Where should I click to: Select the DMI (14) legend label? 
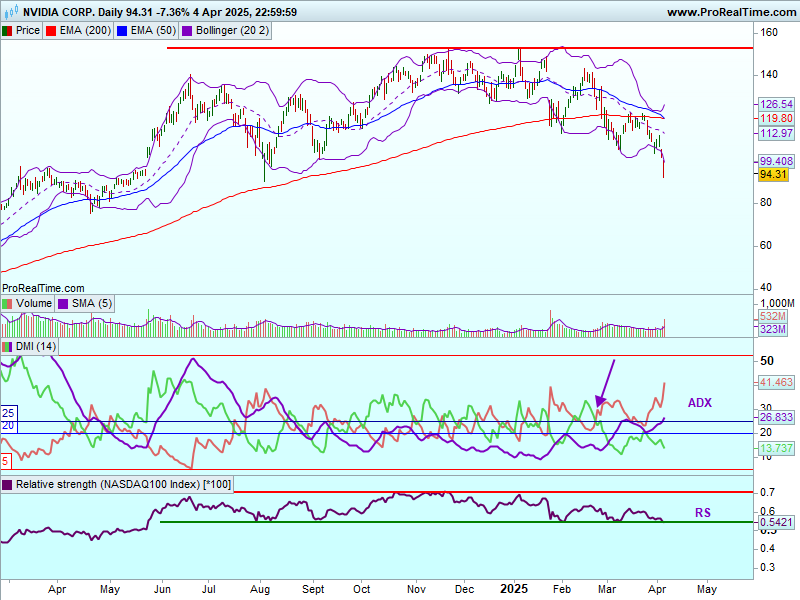(36, 347)
